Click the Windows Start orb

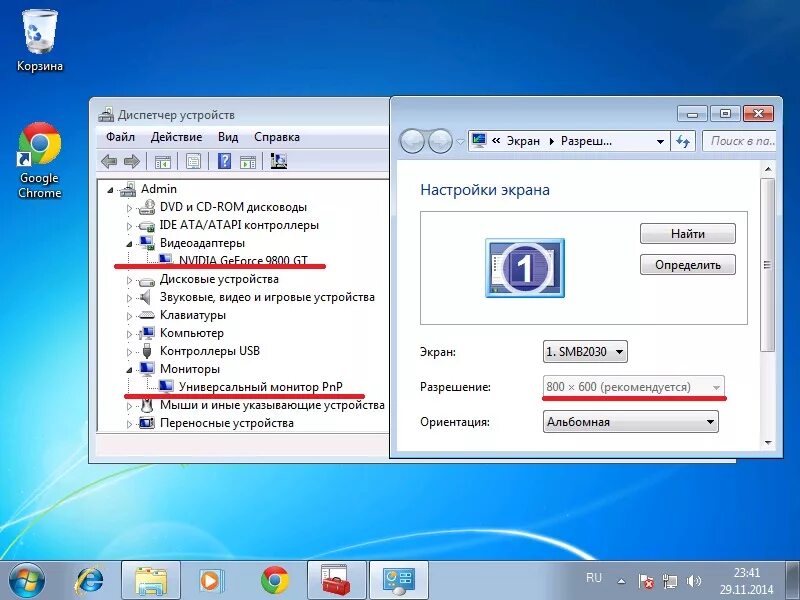[x=26, y=581]
